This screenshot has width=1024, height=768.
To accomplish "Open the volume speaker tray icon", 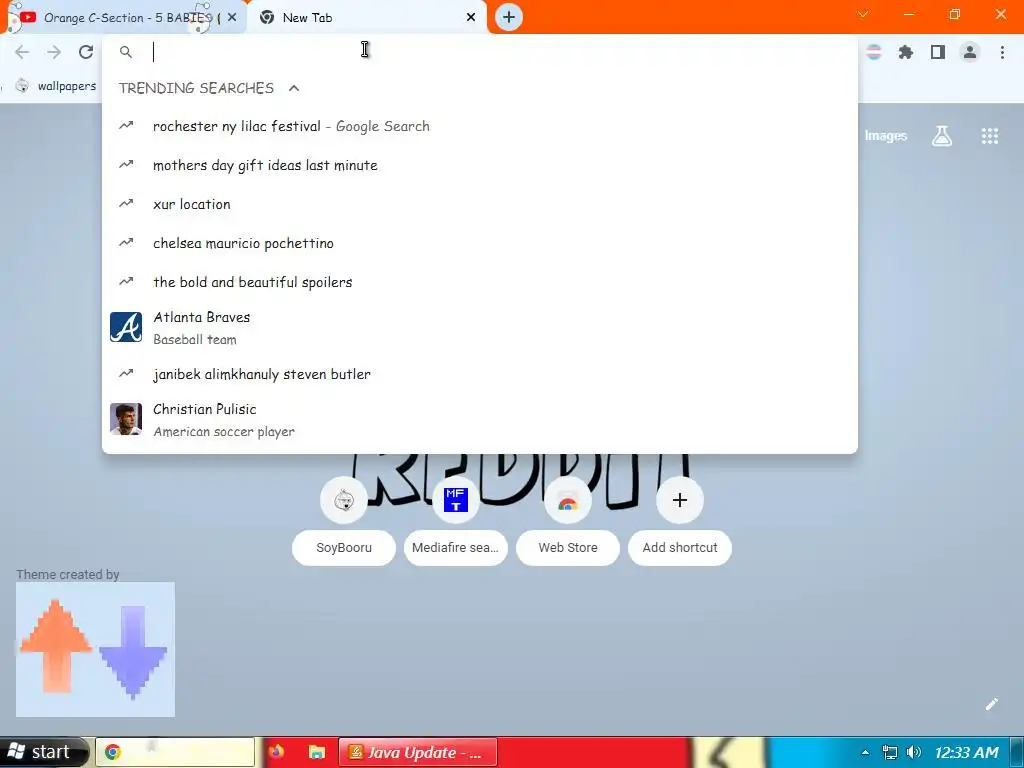I will click(914, 752).
